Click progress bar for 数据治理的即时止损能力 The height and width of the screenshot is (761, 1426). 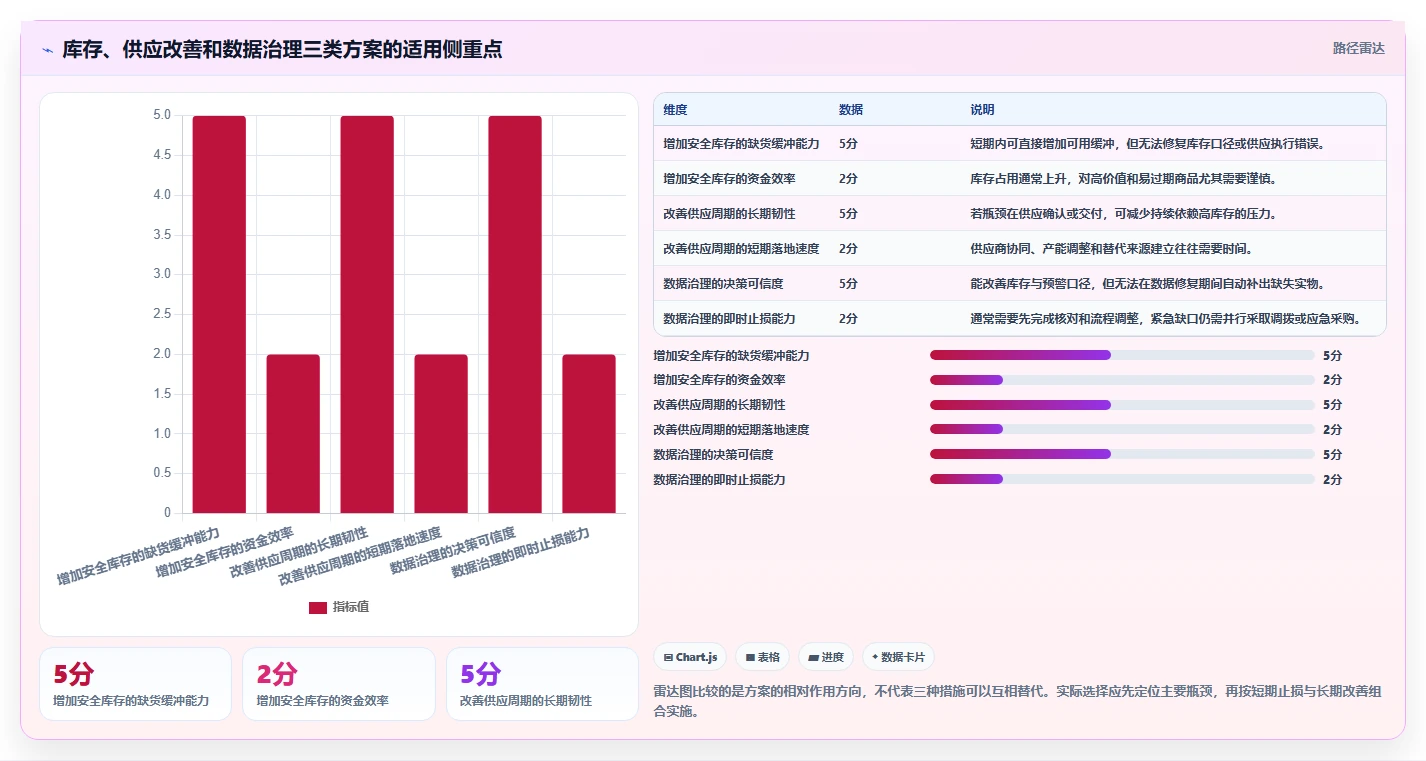coord(1122,479)
